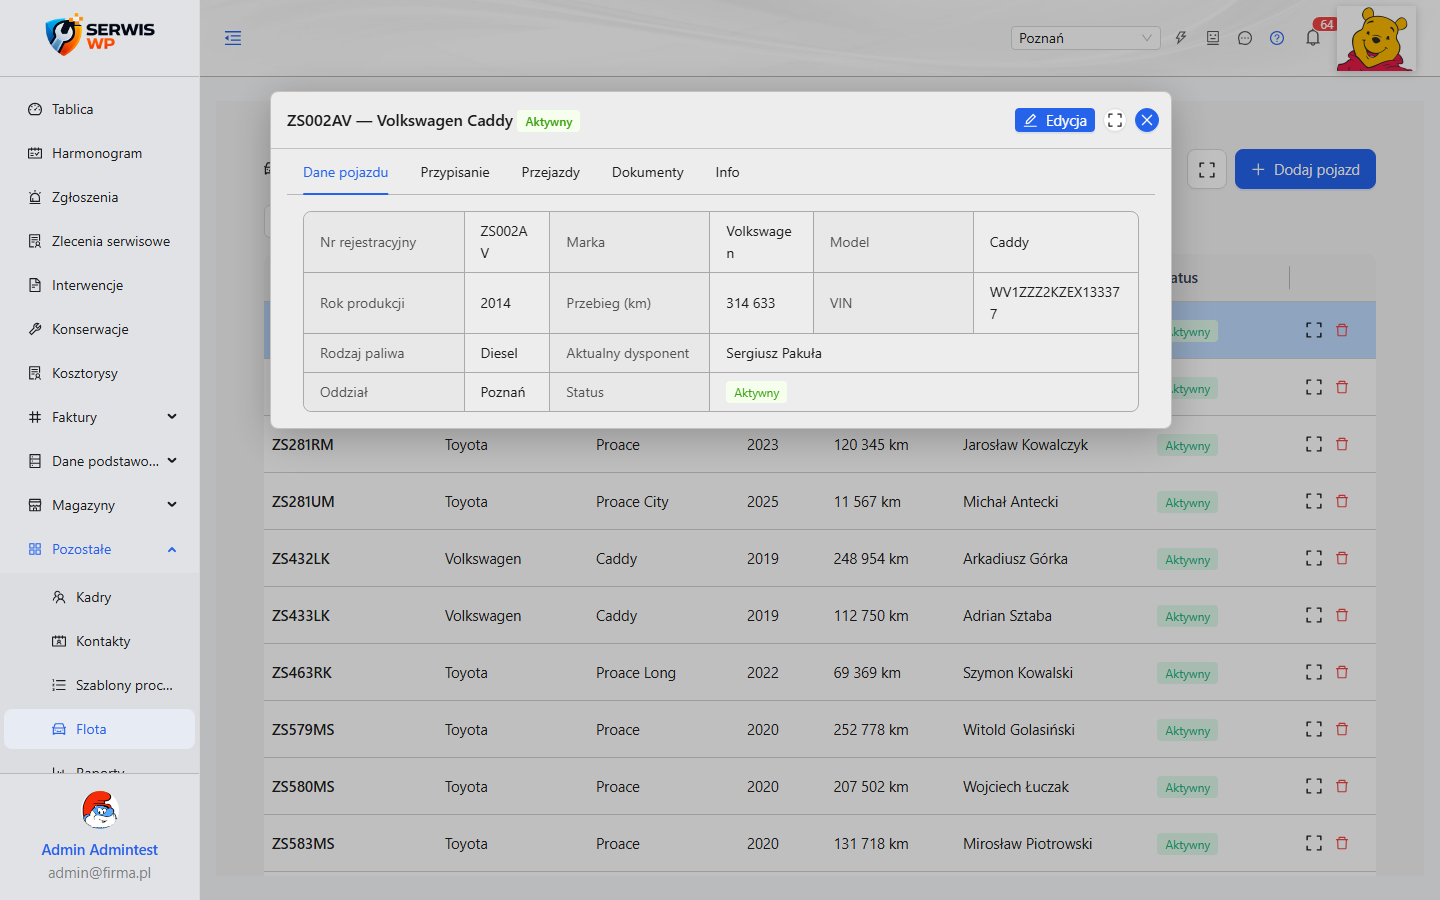The width and height of the screenshot is (1440, 900).
Task: Click the Smurf avatar above Admin Admintest
Action: point(100,810)
